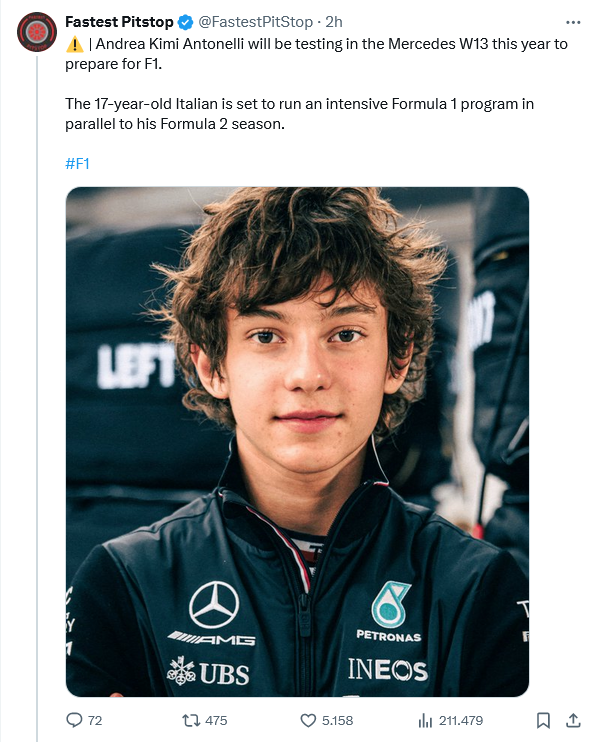Screen dimensions: 598x742
Task: Click the reply speech bubble icon
Action: (74, 720)
